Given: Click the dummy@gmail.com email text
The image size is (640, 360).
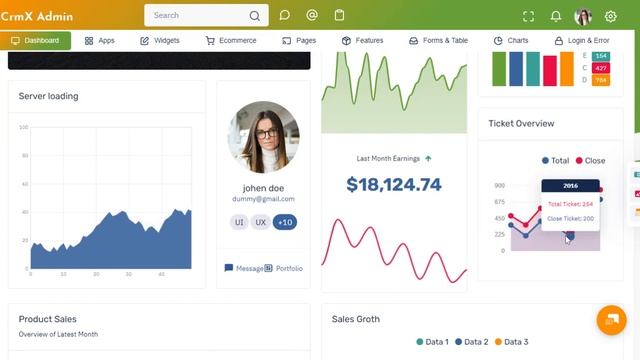Looking at the screenshot, I should (263, 199).
